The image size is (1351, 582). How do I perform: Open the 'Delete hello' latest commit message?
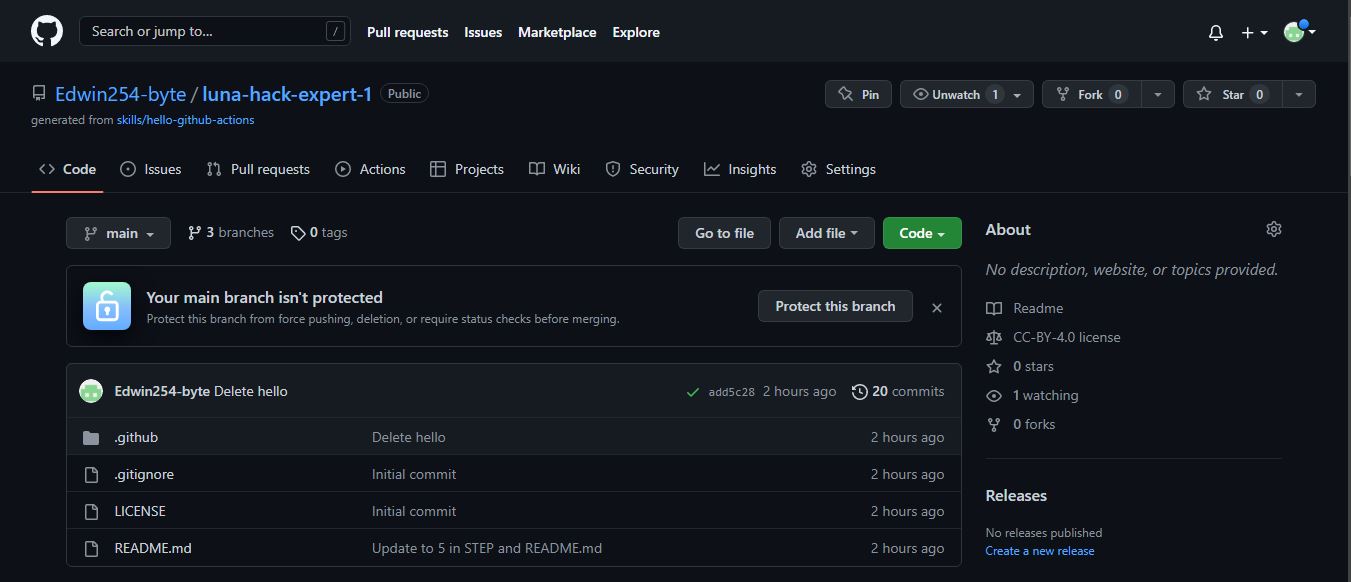[x=251, y=391]
